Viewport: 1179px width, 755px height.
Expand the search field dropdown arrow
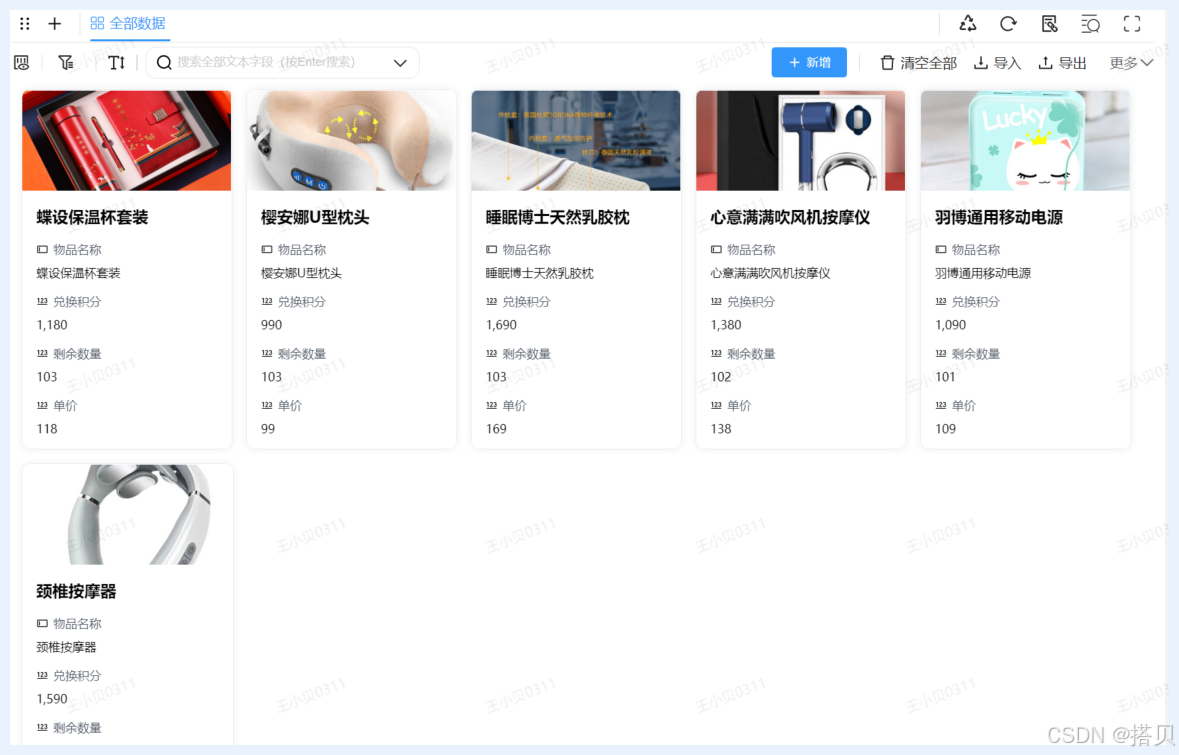400,63
